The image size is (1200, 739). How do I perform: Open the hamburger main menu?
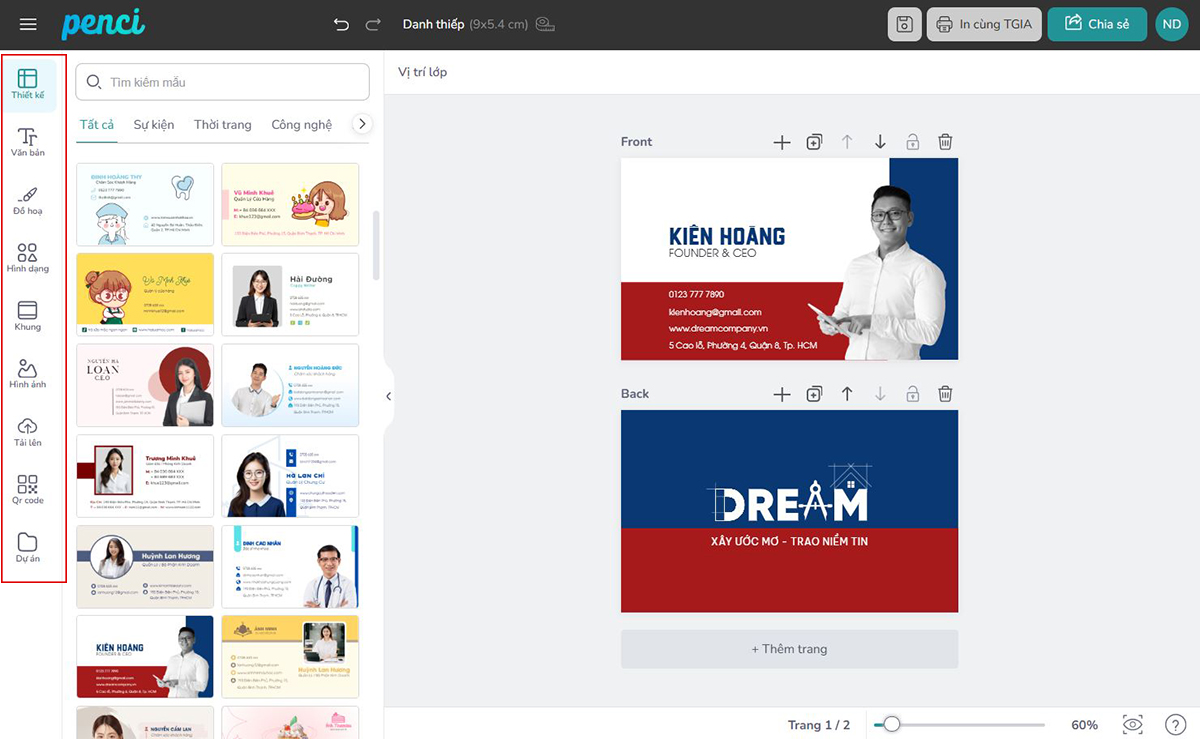point(28,24)
